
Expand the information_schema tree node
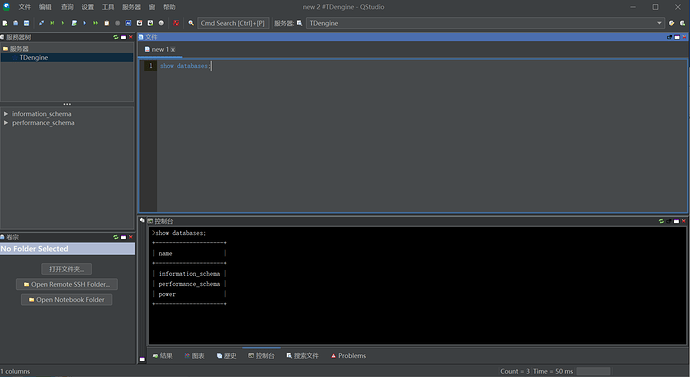pos(6,113)
